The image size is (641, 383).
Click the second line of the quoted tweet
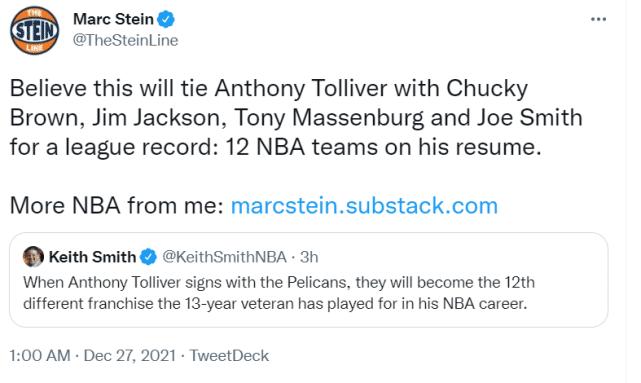coord(275,304)
